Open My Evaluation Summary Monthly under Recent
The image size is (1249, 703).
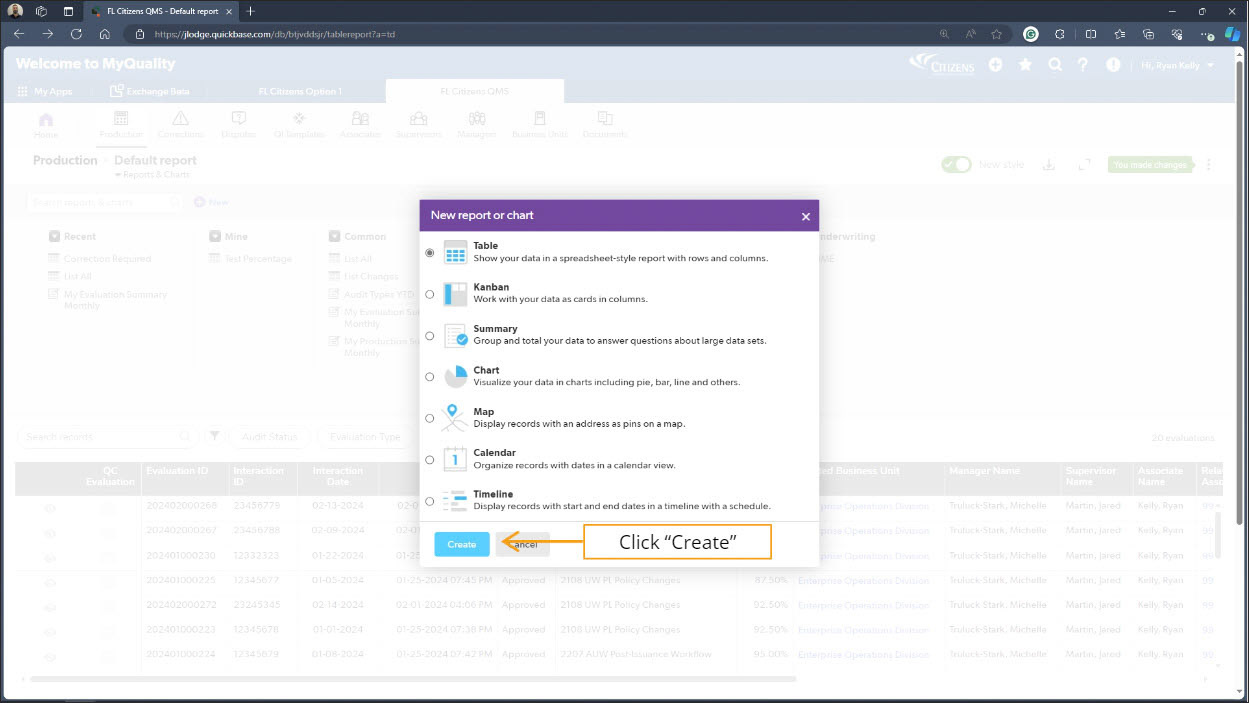coord(115,300)
